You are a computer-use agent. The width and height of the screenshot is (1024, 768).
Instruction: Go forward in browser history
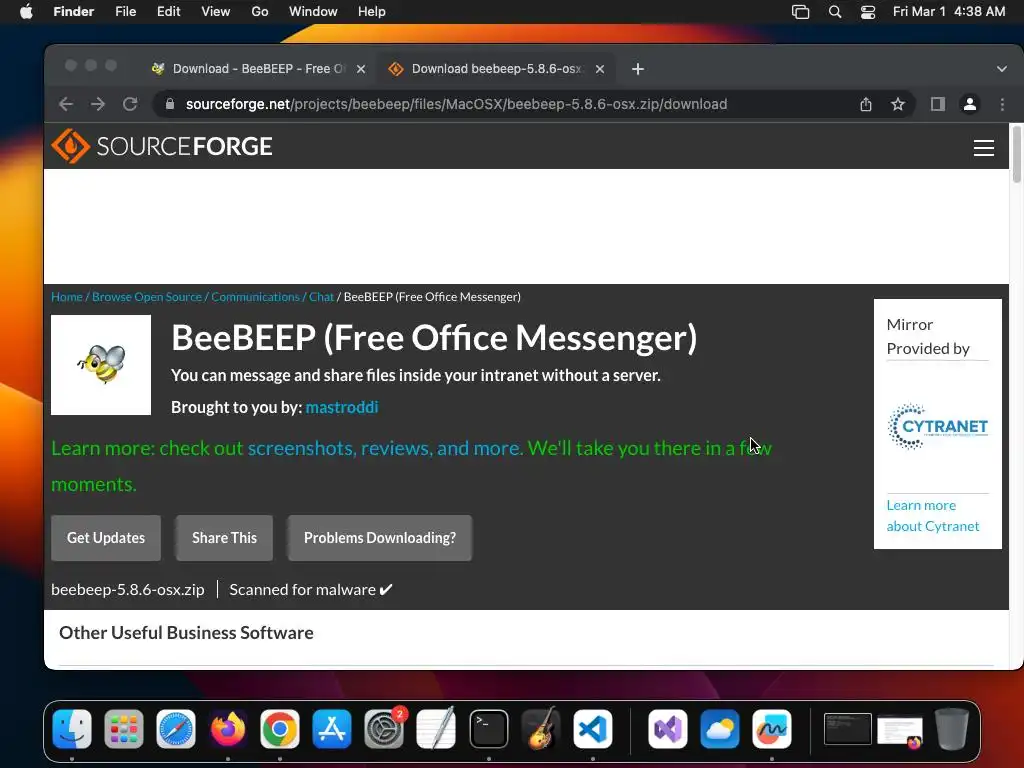98,104
